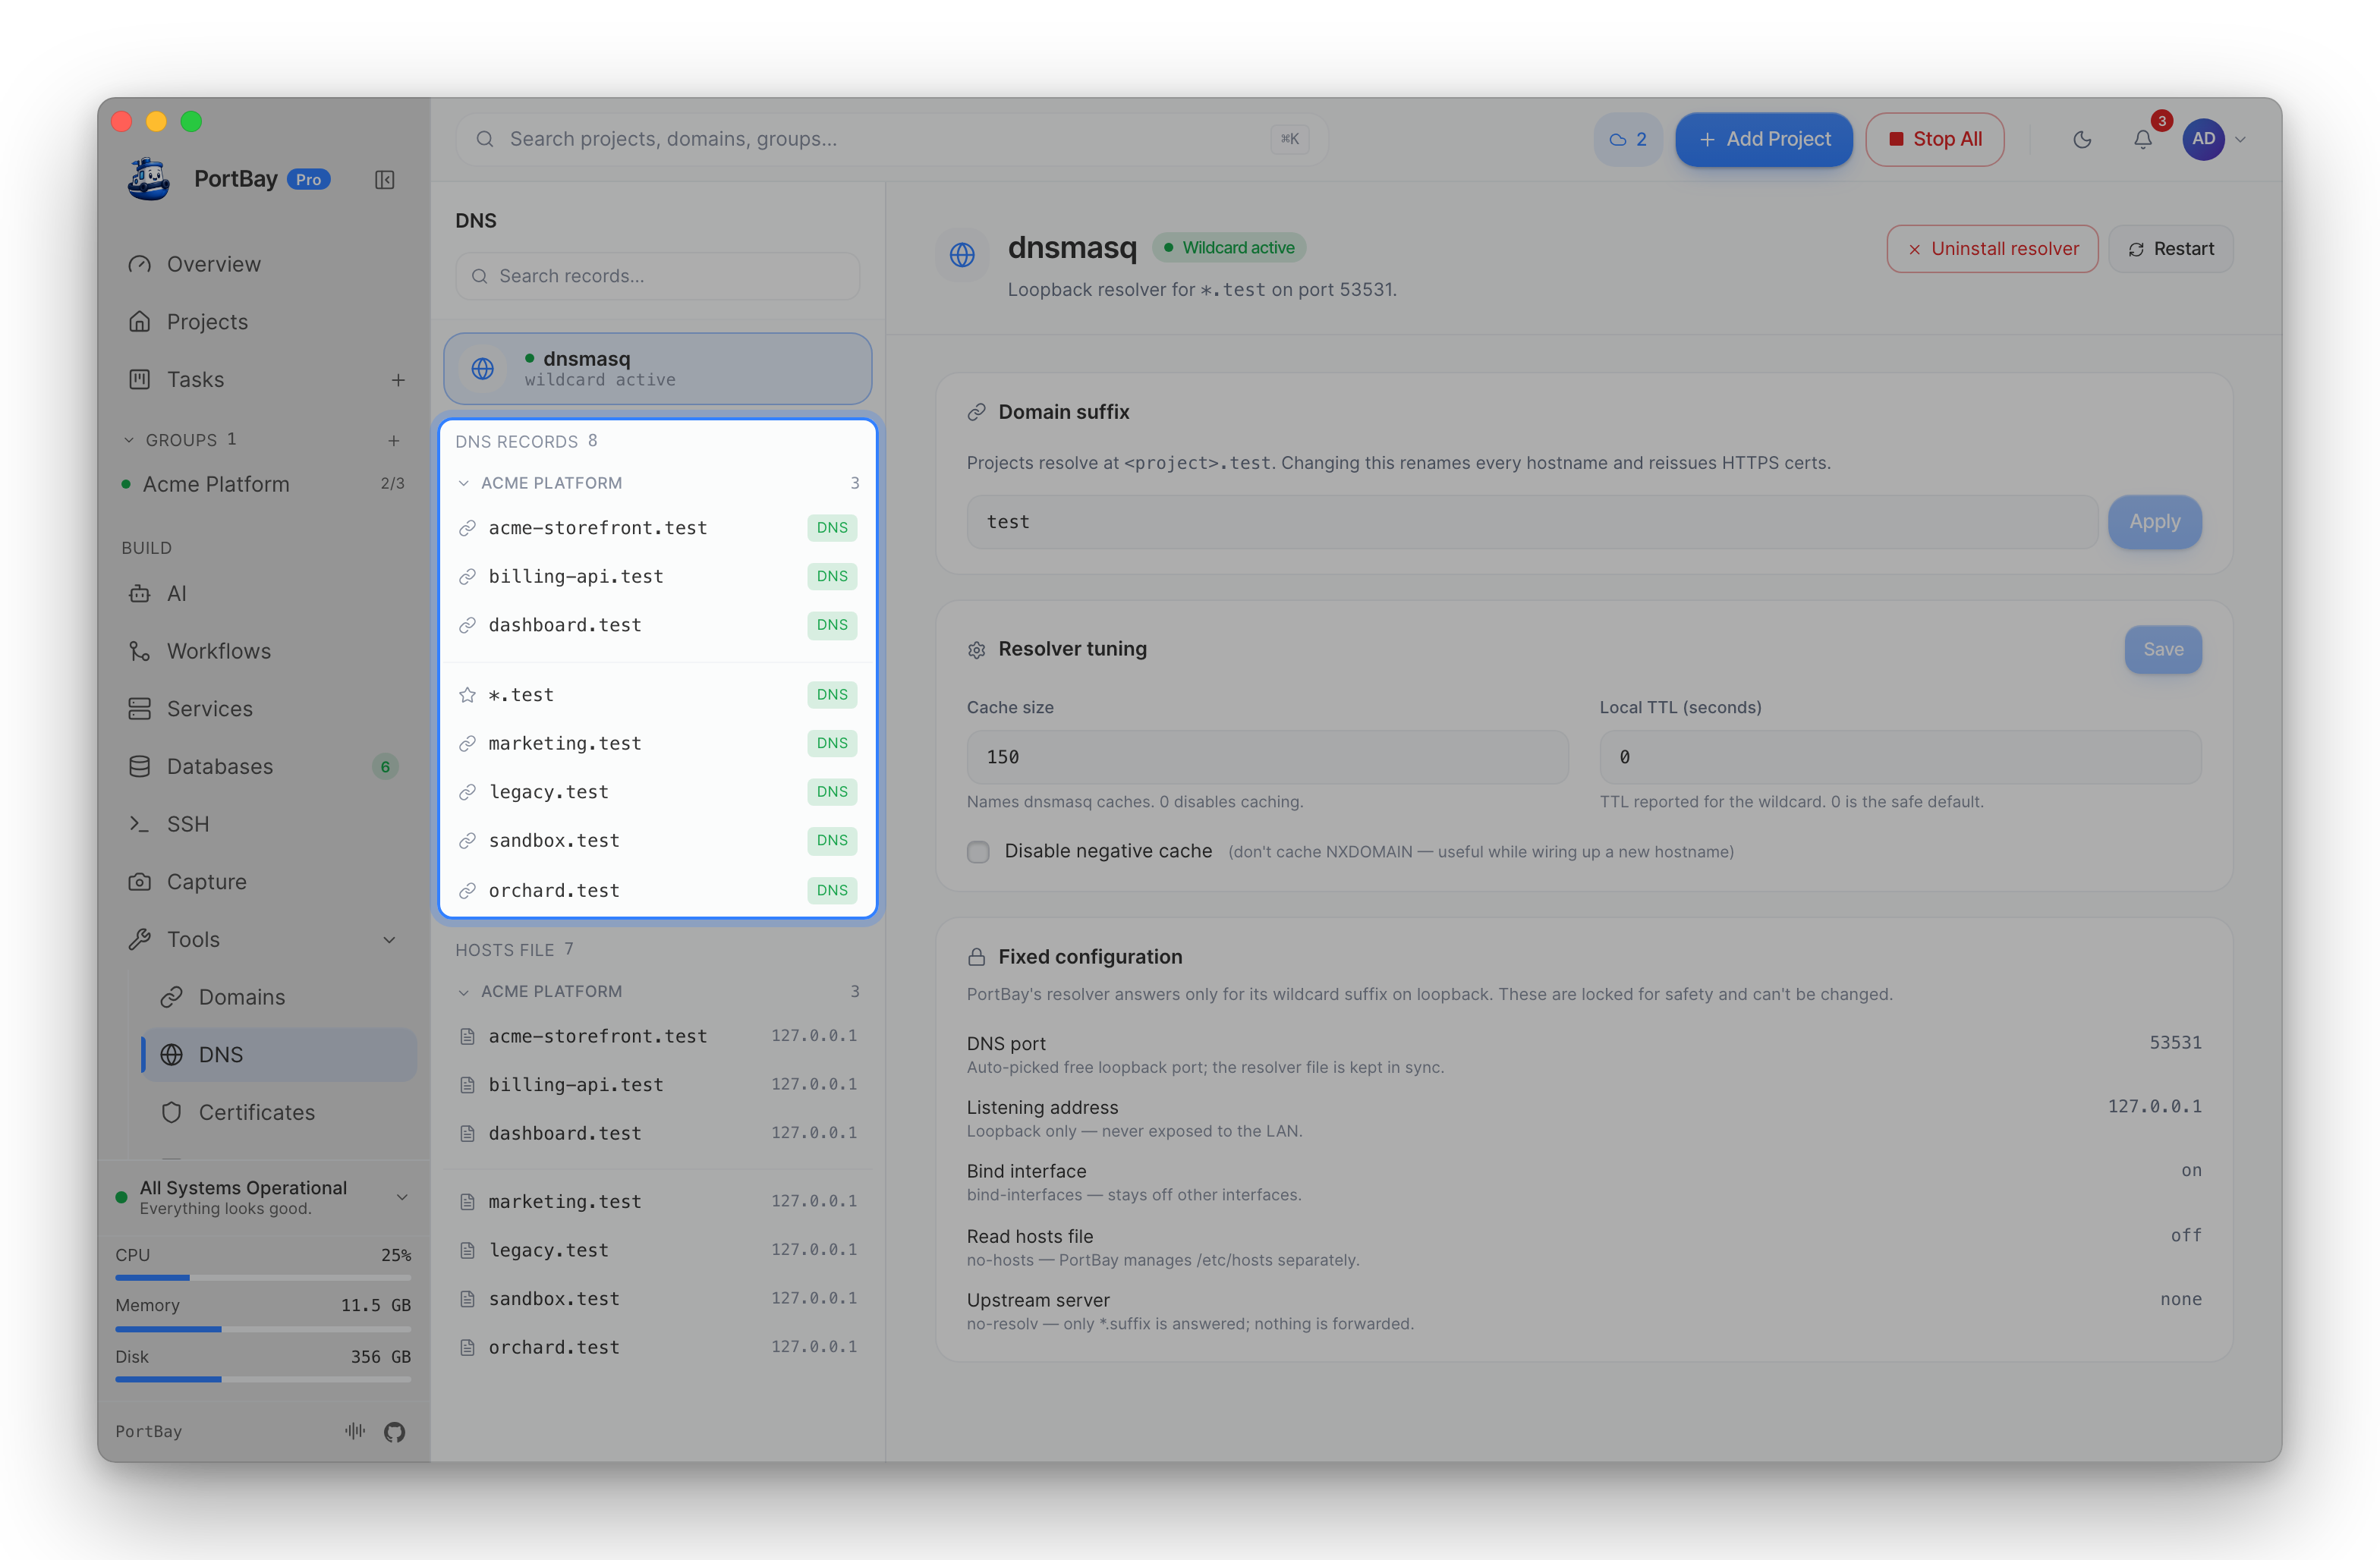Restart the dnsmasq resolver
The height and width of the screenshot is (1560, 2380).
pyautogui.click(x=2170, y=249)
